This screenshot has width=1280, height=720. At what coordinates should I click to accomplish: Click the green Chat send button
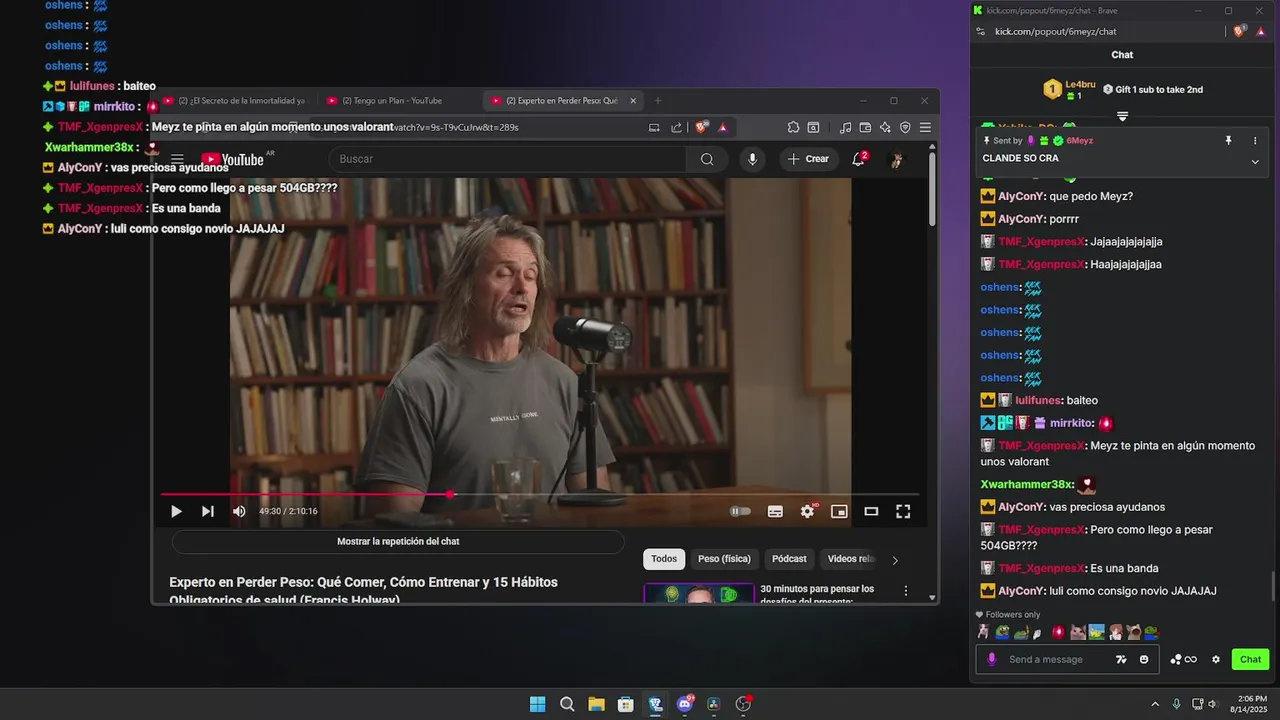click(x=1251, y=659)
